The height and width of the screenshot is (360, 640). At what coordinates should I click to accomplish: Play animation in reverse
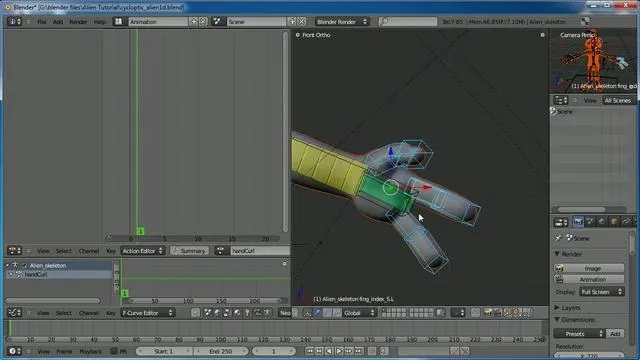[x=329, y=351]
